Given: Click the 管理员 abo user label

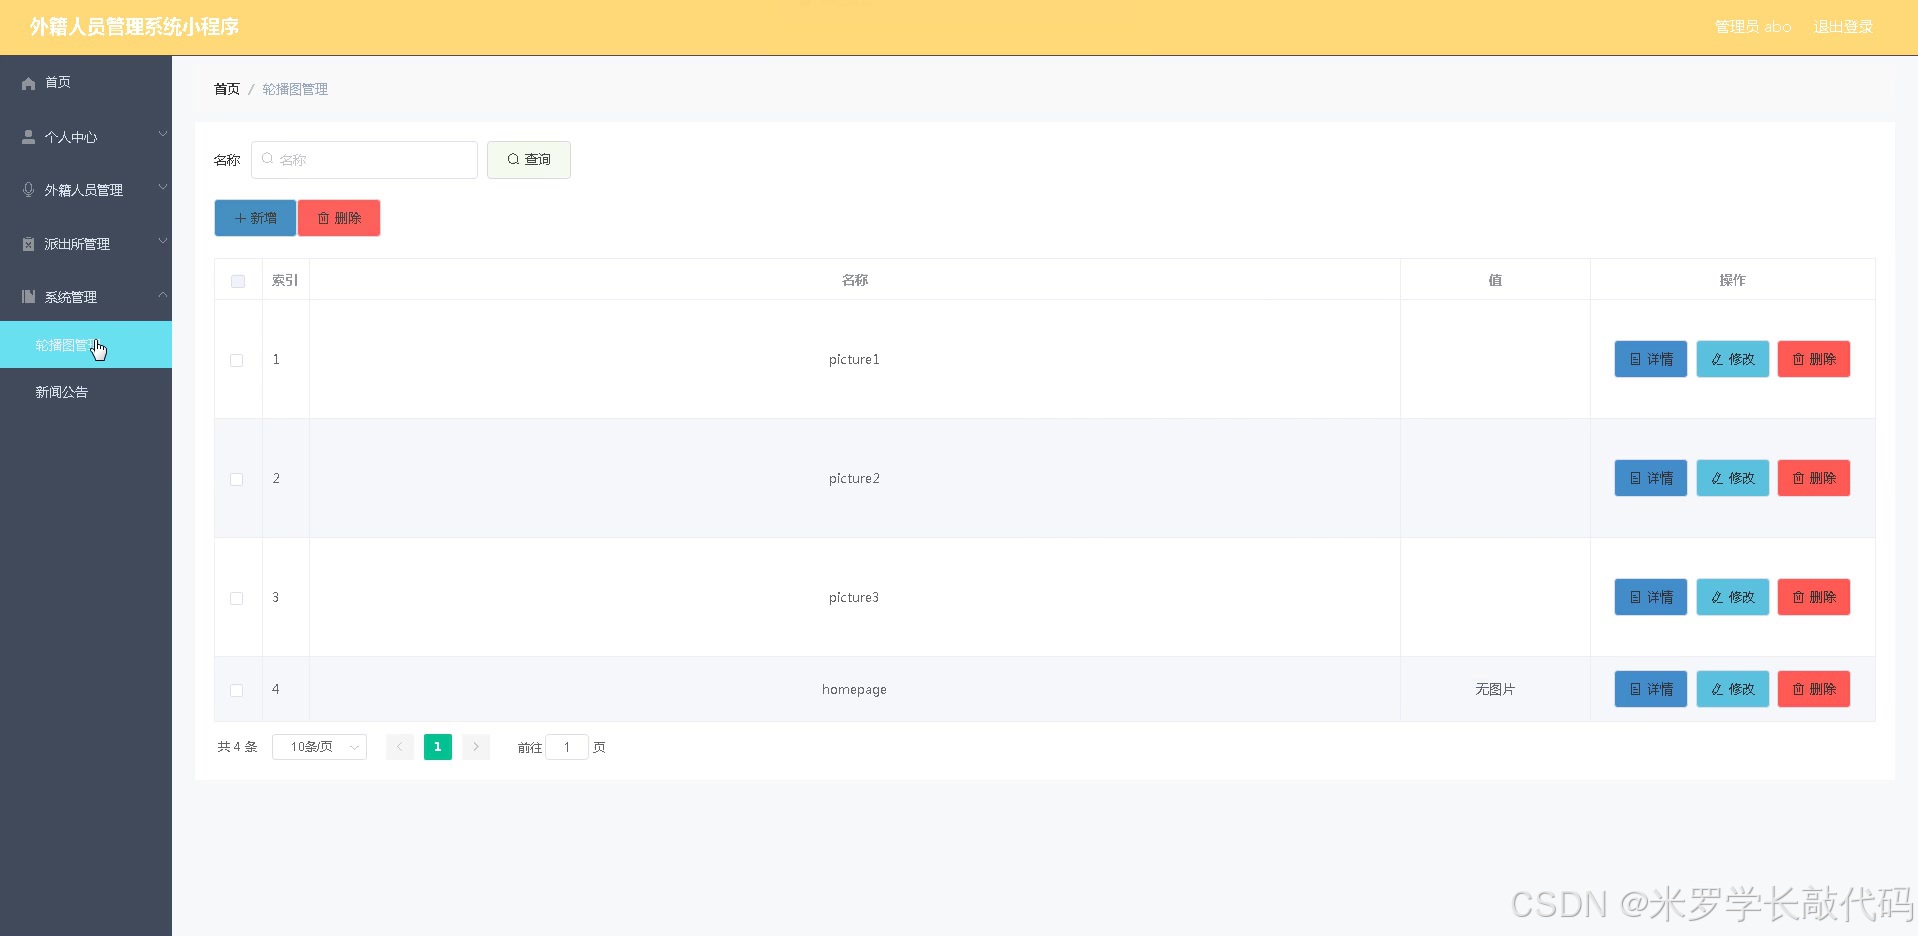Looking at the screenshot, I should click(x=1753, y=27).
